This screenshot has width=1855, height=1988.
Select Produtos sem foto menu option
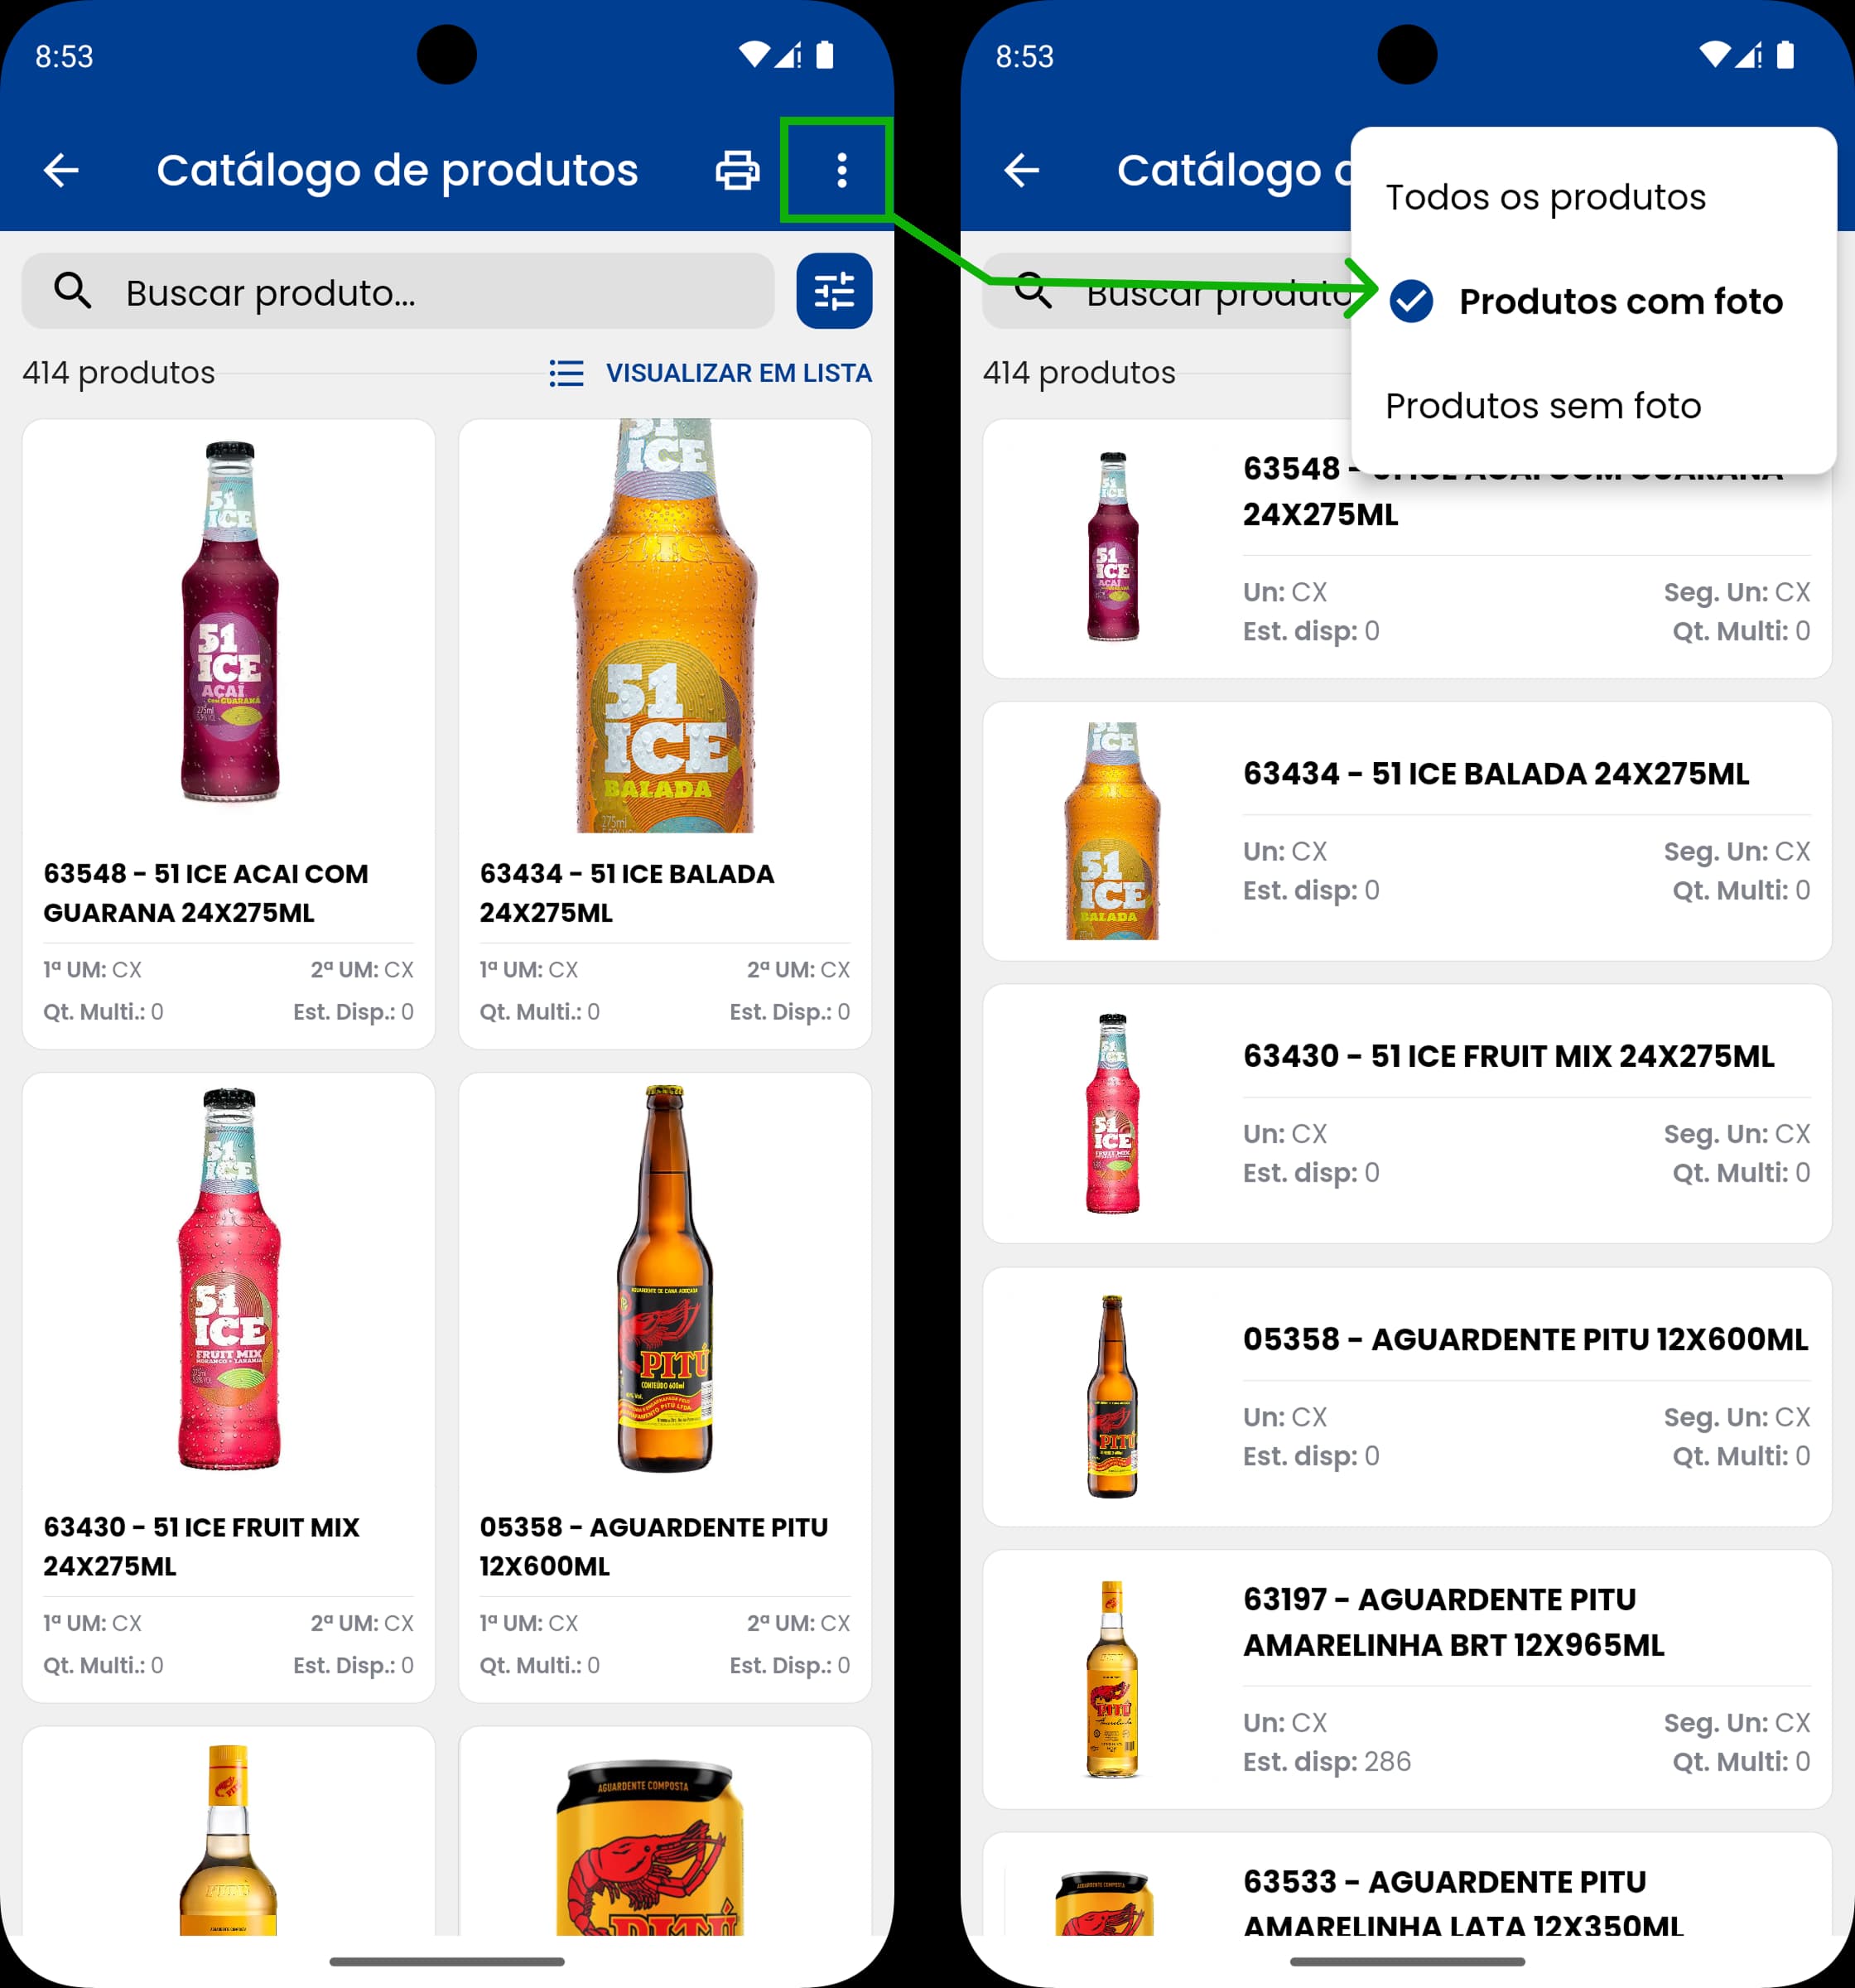coord(1542,405)
